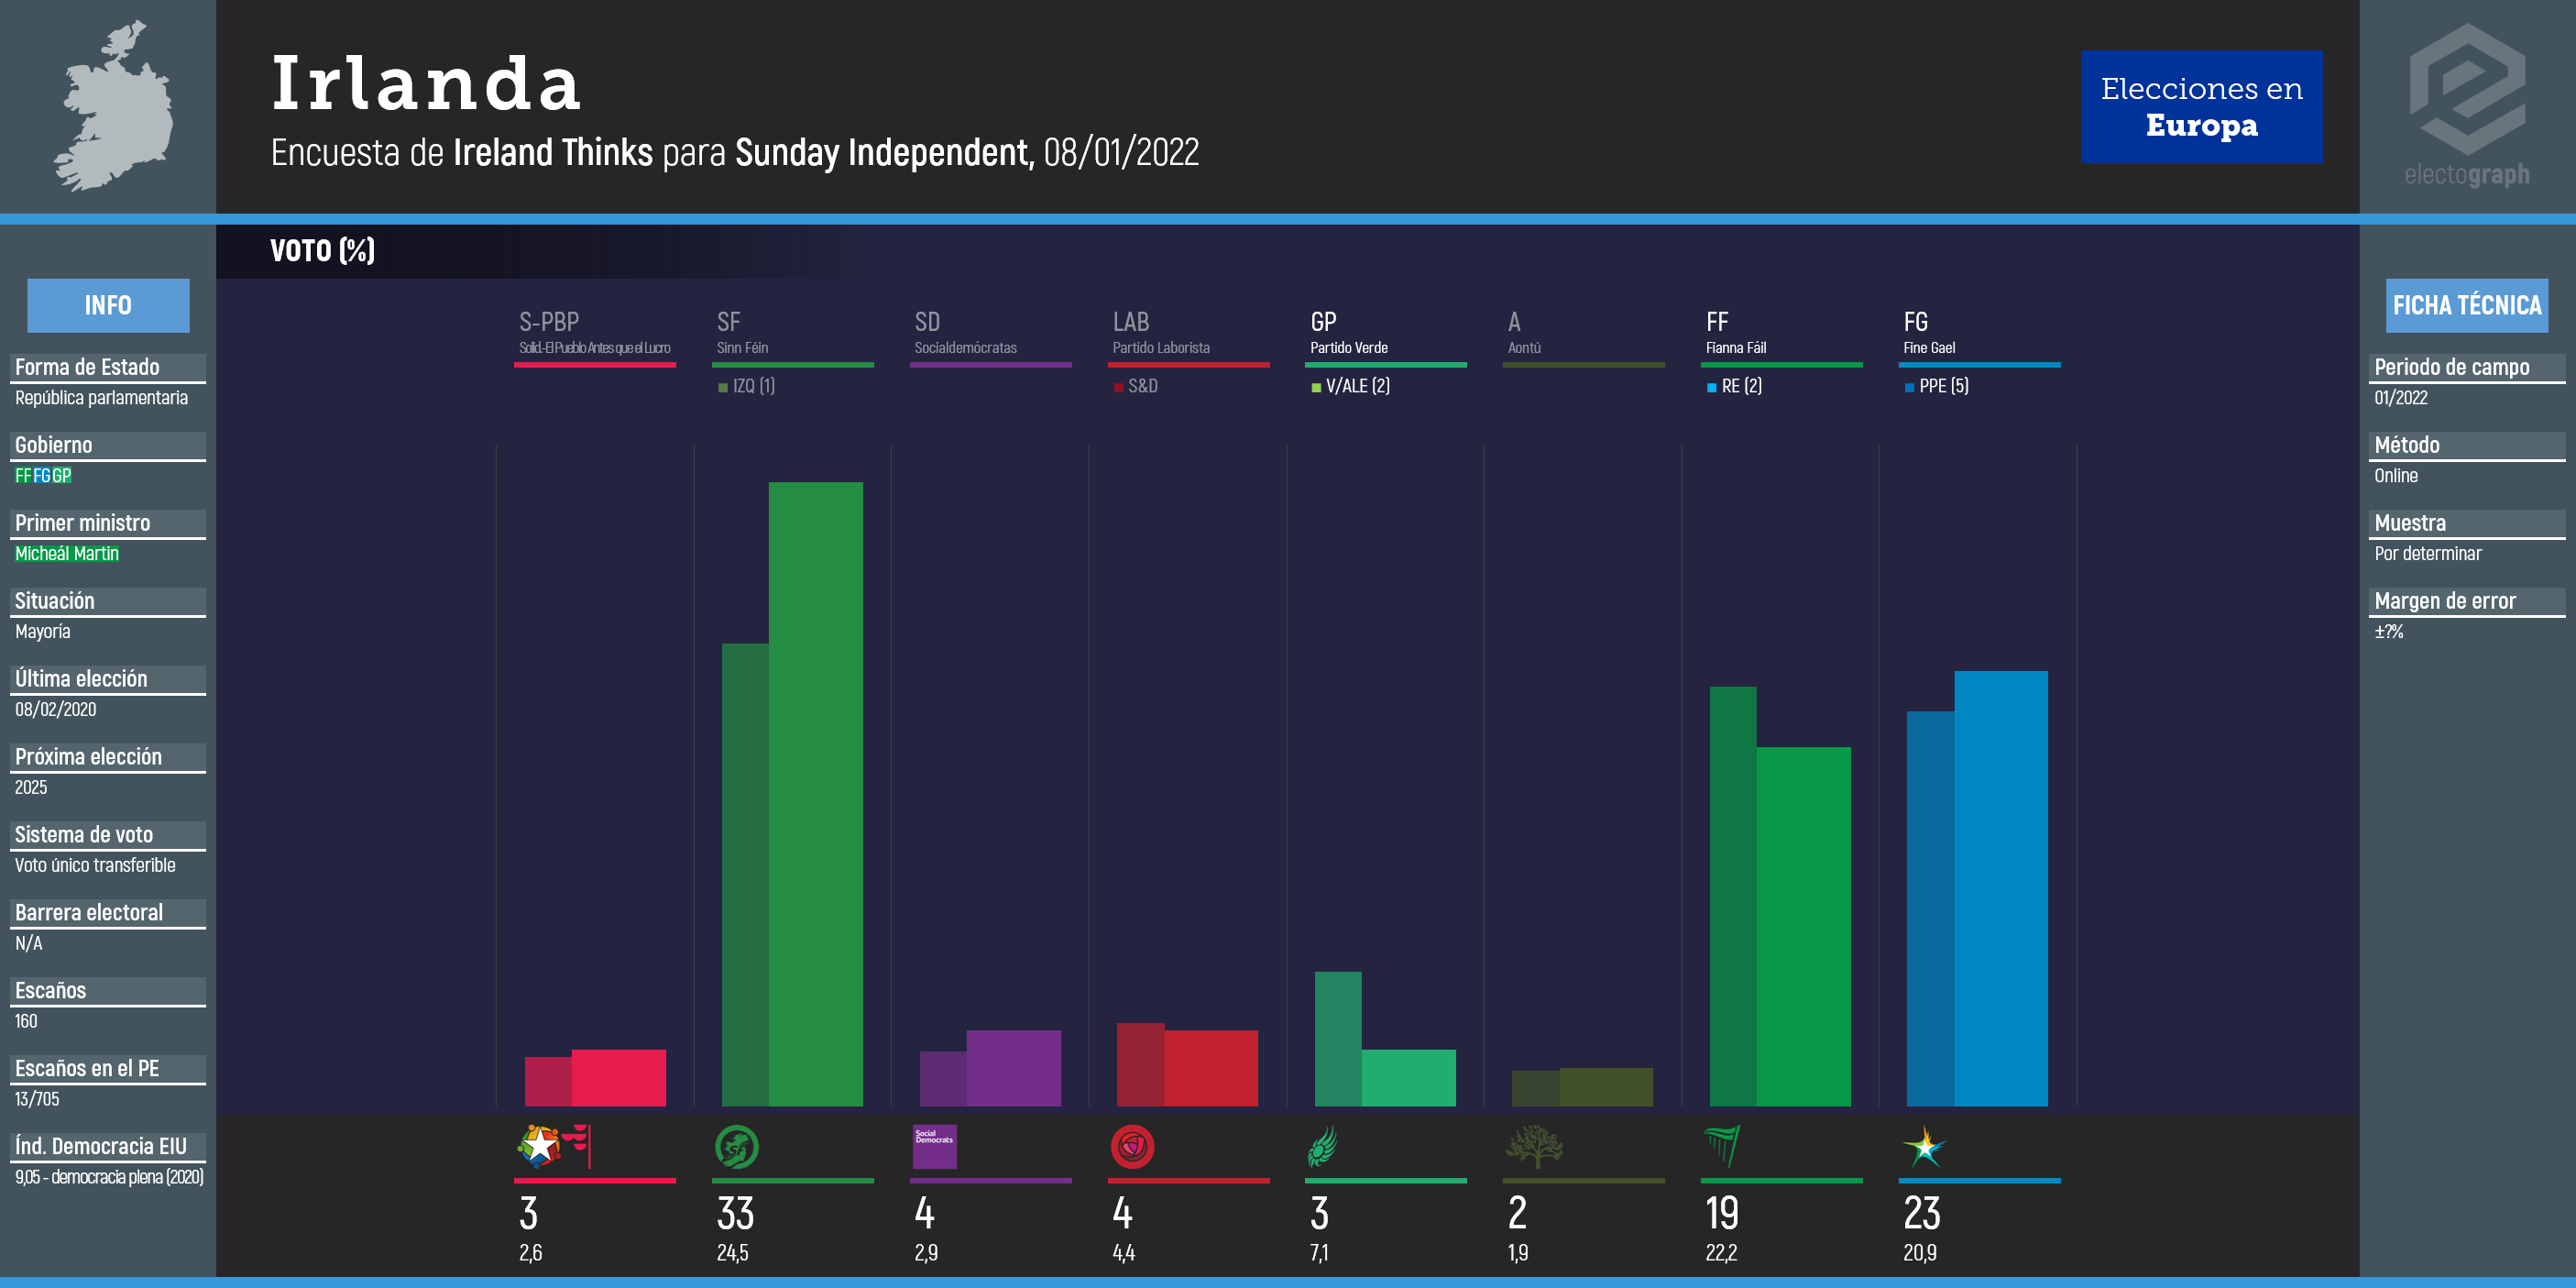The height and width of the screenshot is (1288, 2576).
Task: Click the PPE (5) legend square
Action: [x=1909, y=388]
